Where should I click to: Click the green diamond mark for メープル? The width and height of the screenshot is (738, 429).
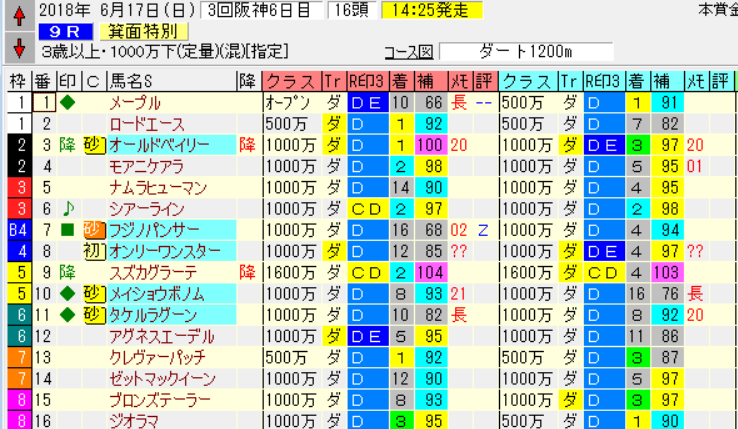pos(68,102)
